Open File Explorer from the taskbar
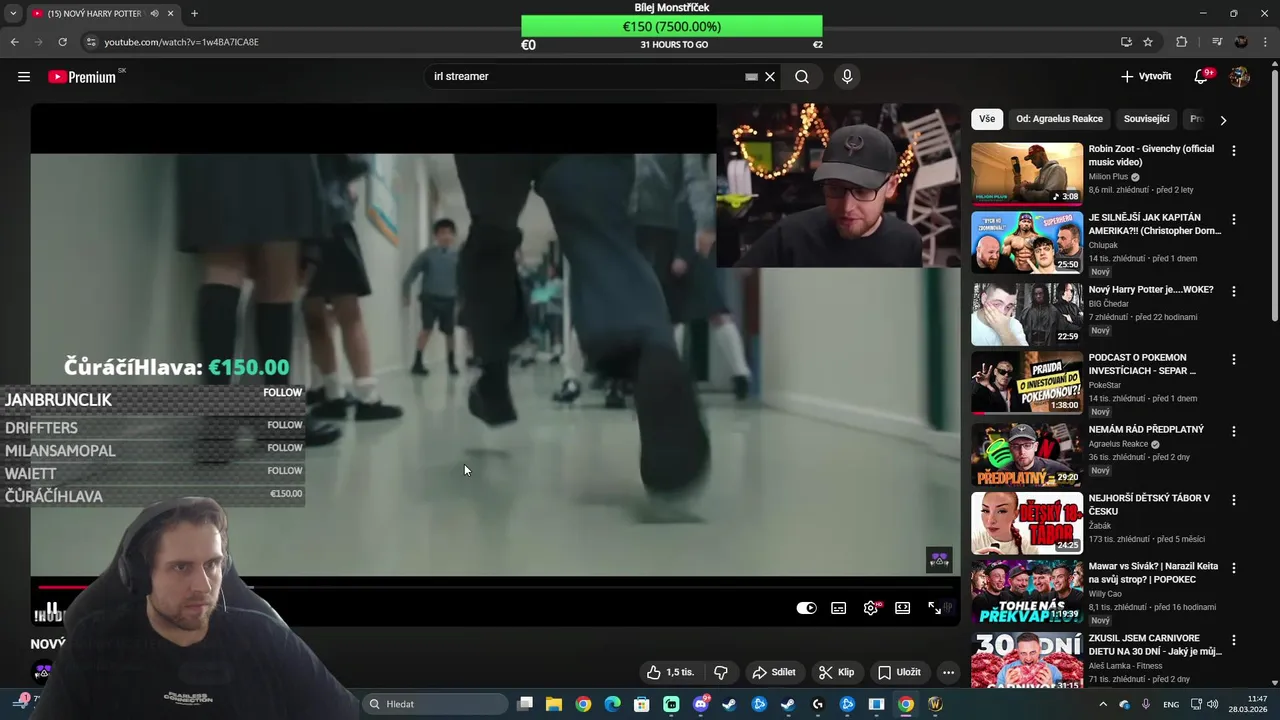The image size is (1280, 720). point(554,704)
